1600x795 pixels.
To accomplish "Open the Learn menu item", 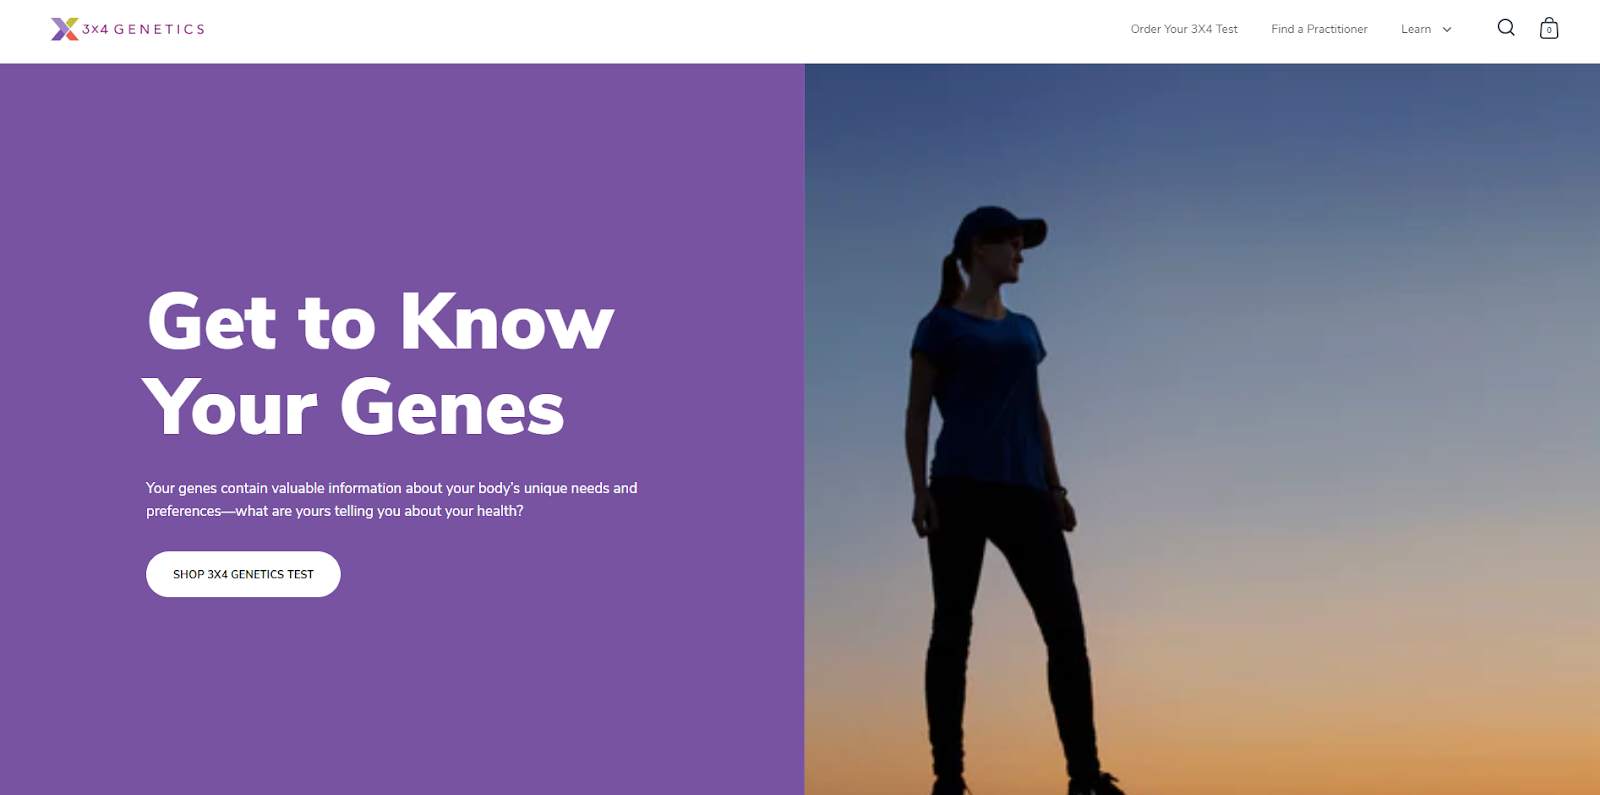I will click(x=1416, y=29).
